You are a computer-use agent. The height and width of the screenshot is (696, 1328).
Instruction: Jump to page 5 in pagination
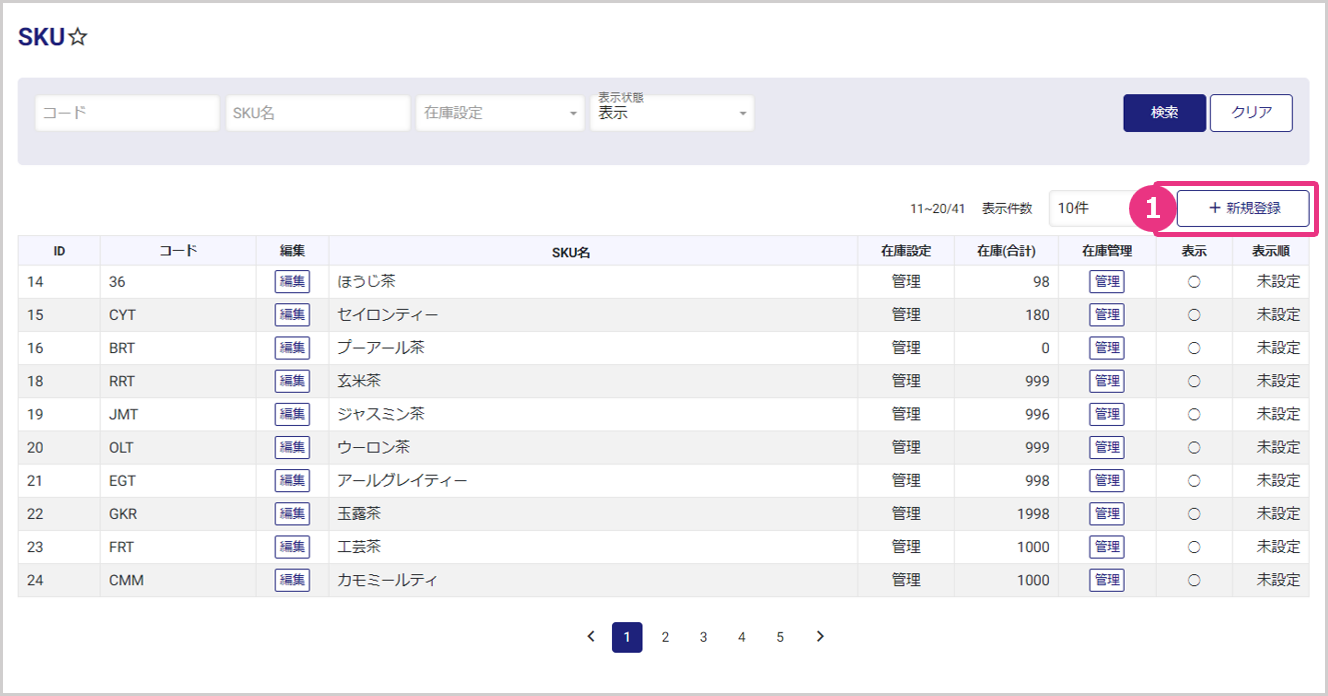pos(780,637)
